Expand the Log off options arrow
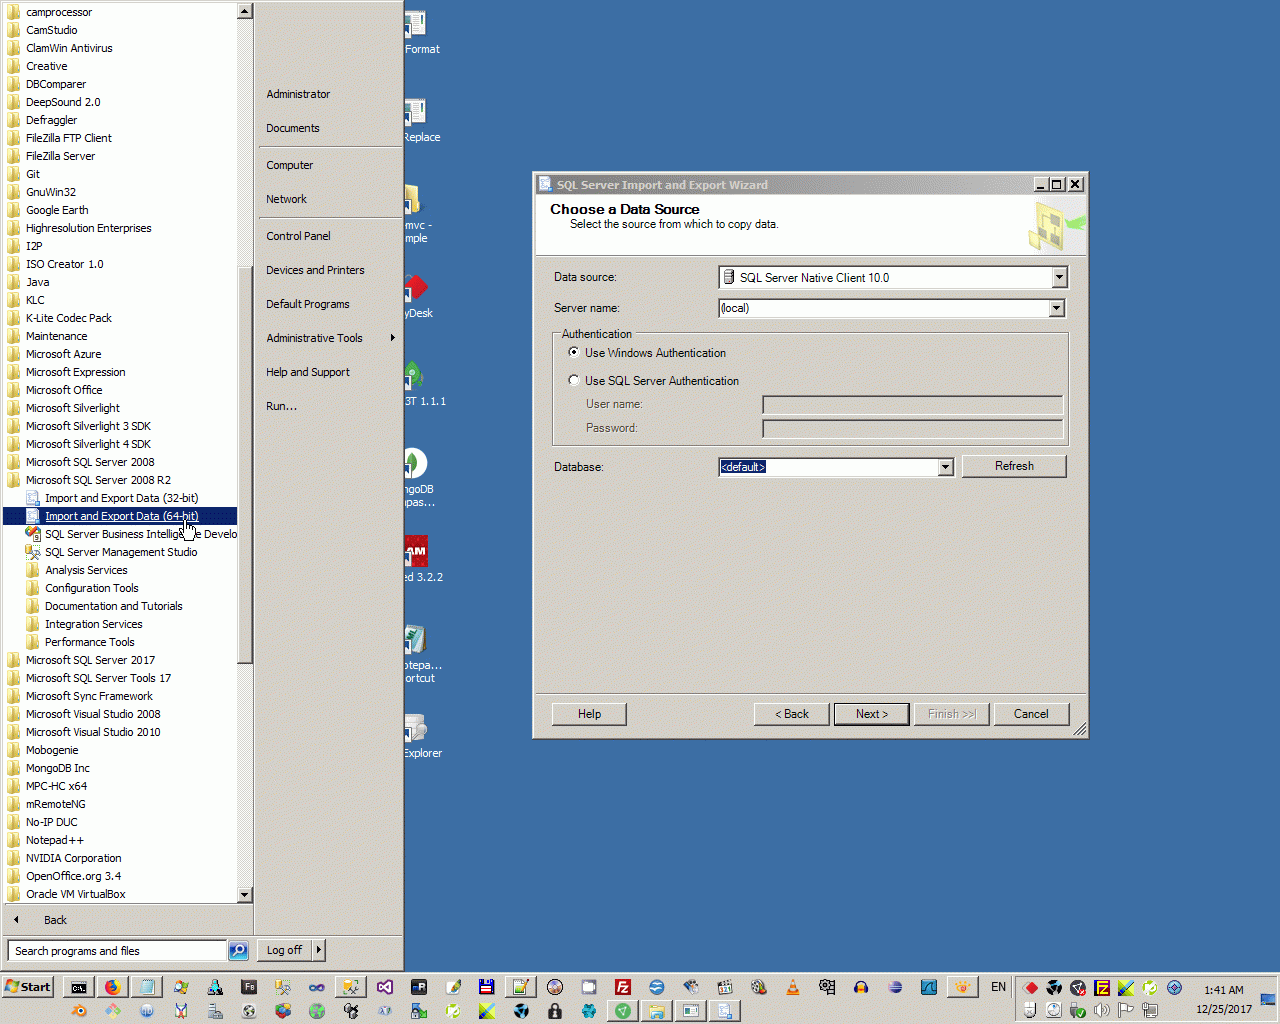 318,950
